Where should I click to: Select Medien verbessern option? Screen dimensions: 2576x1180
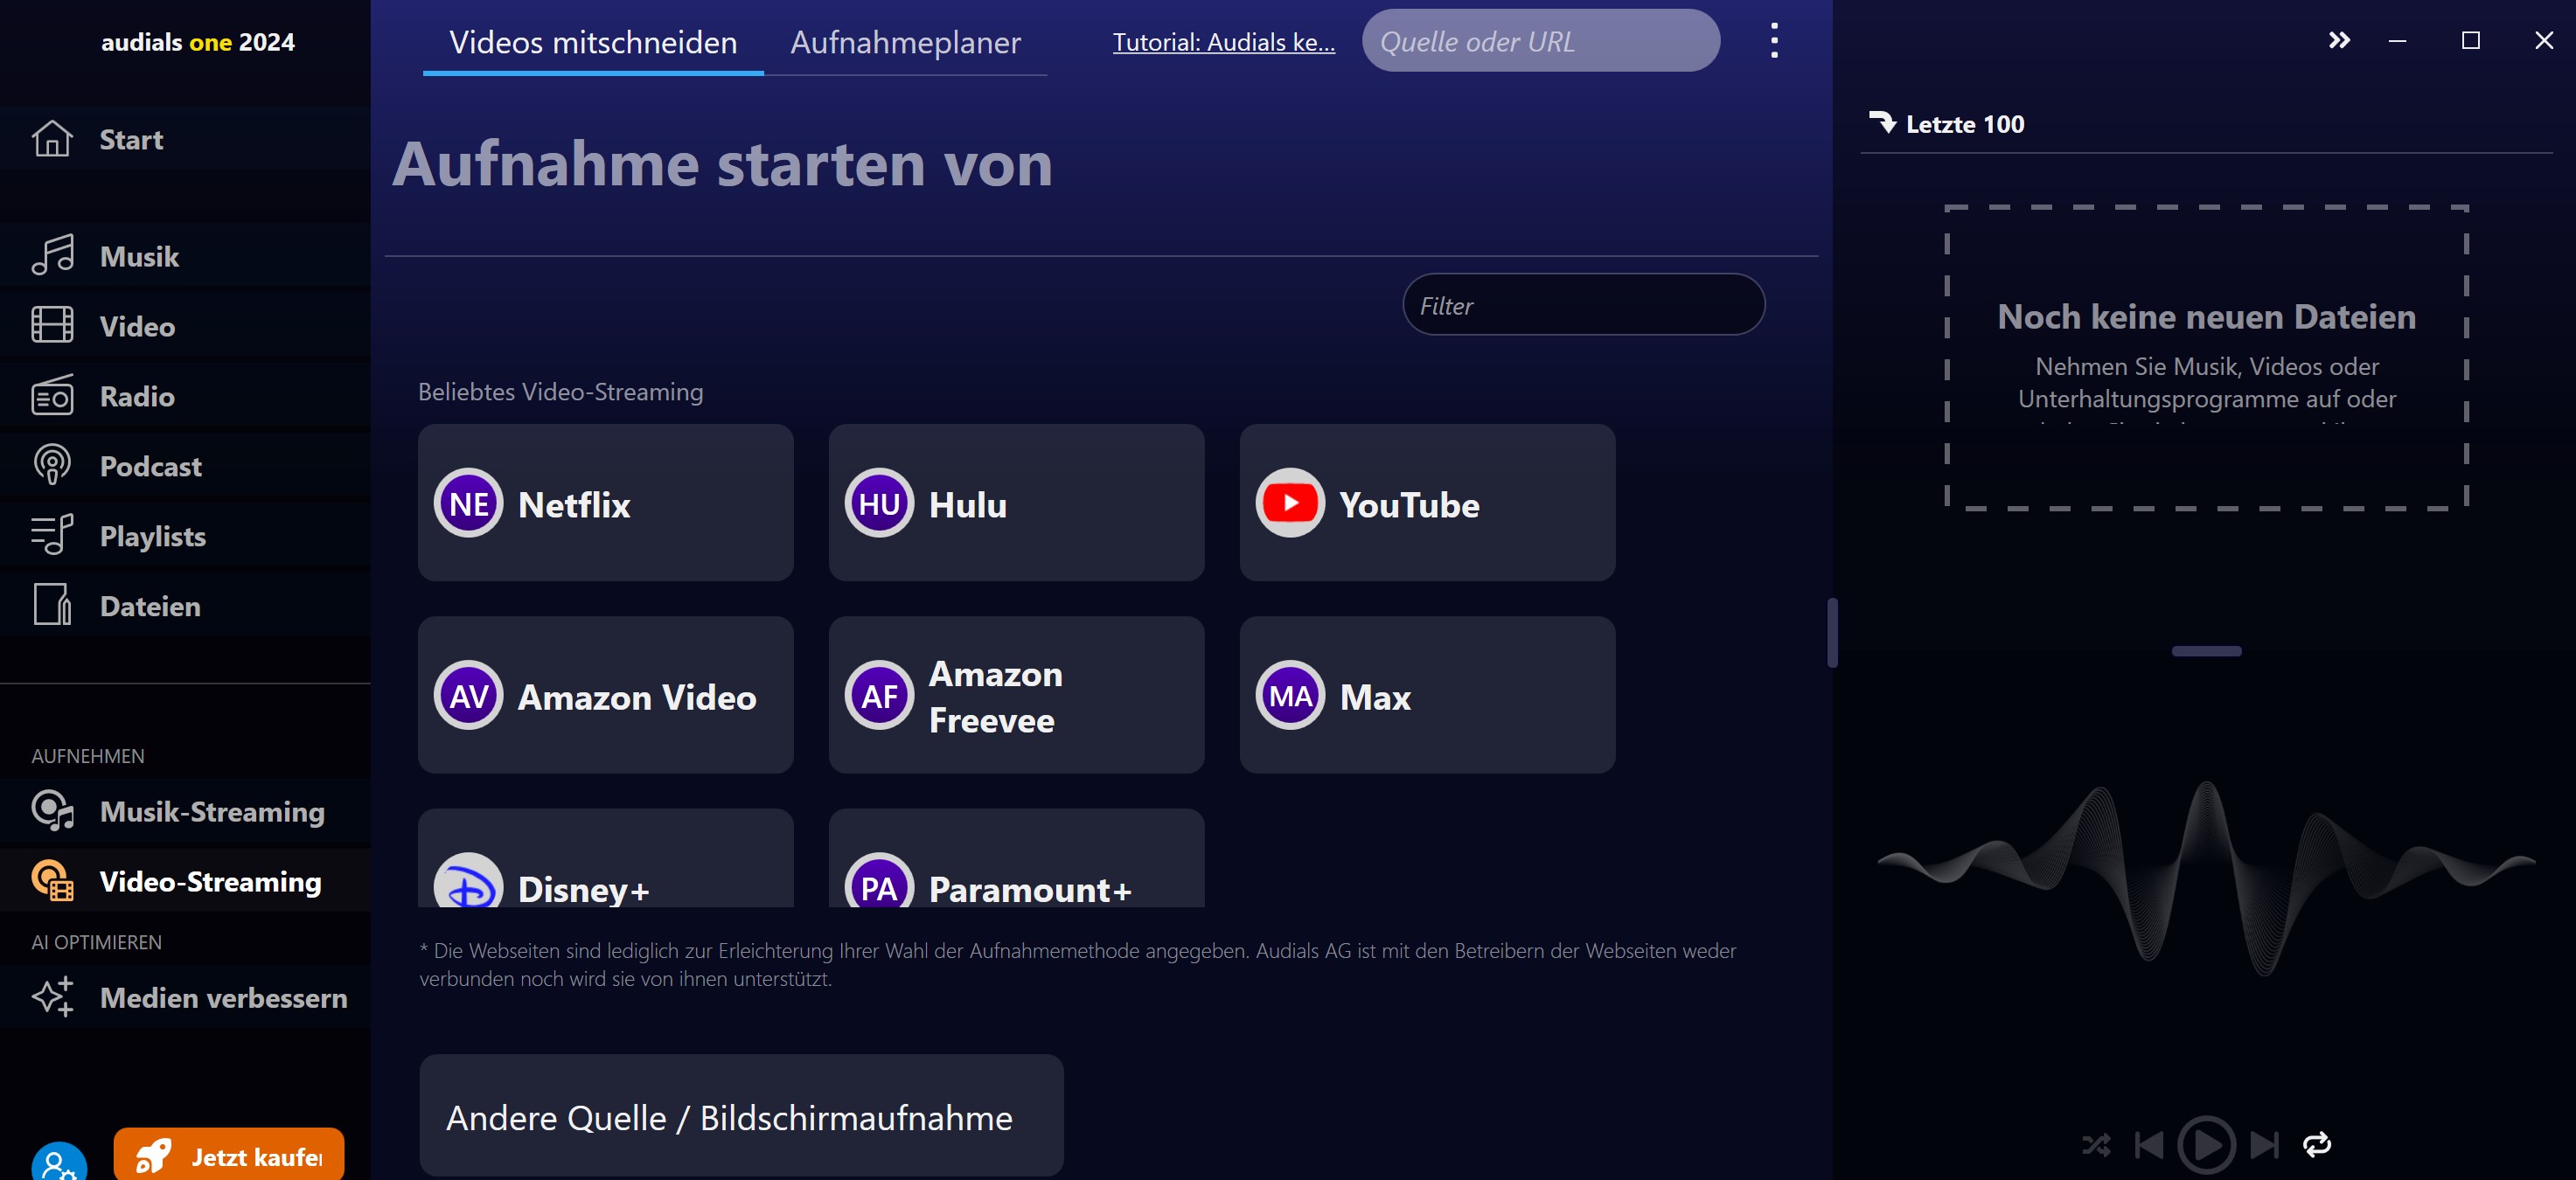(185, 997)
